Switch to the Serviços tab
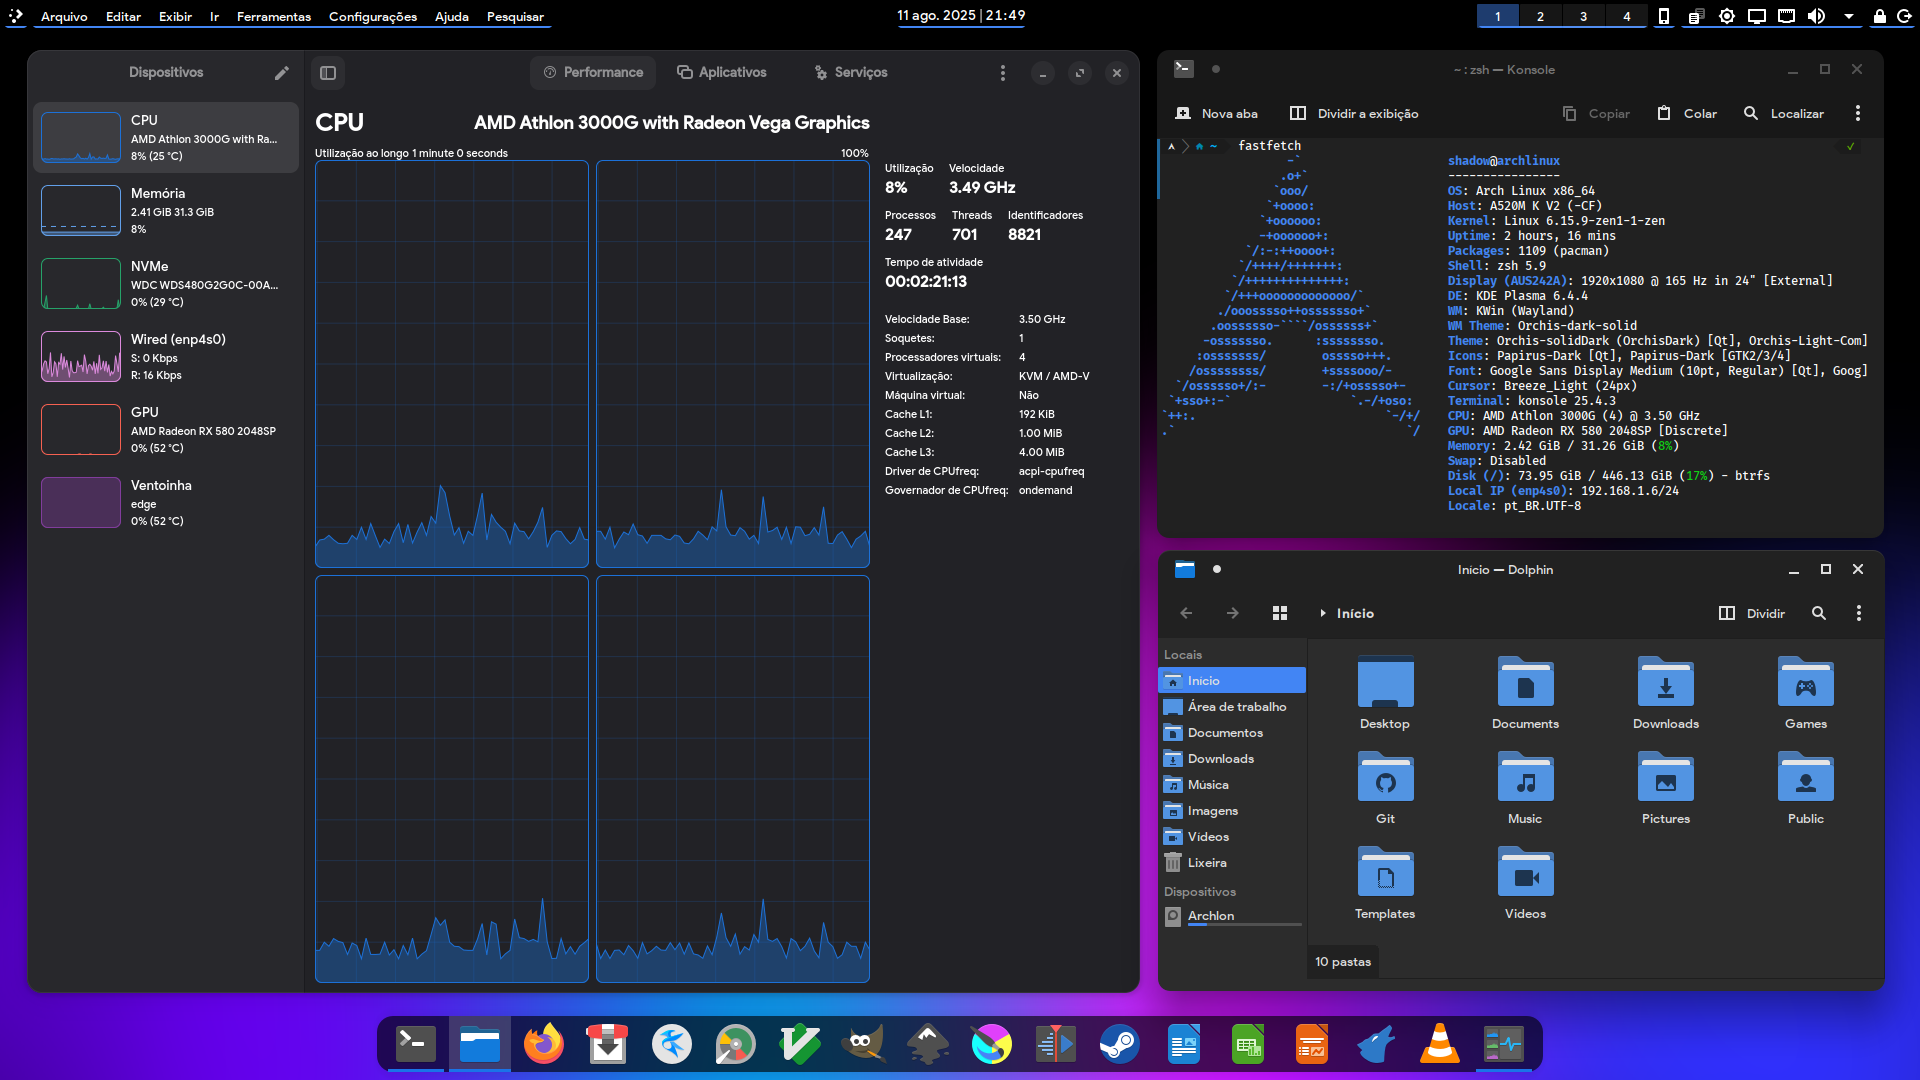This screenshot has height=1080, width=1920. (x=850, y=73)
